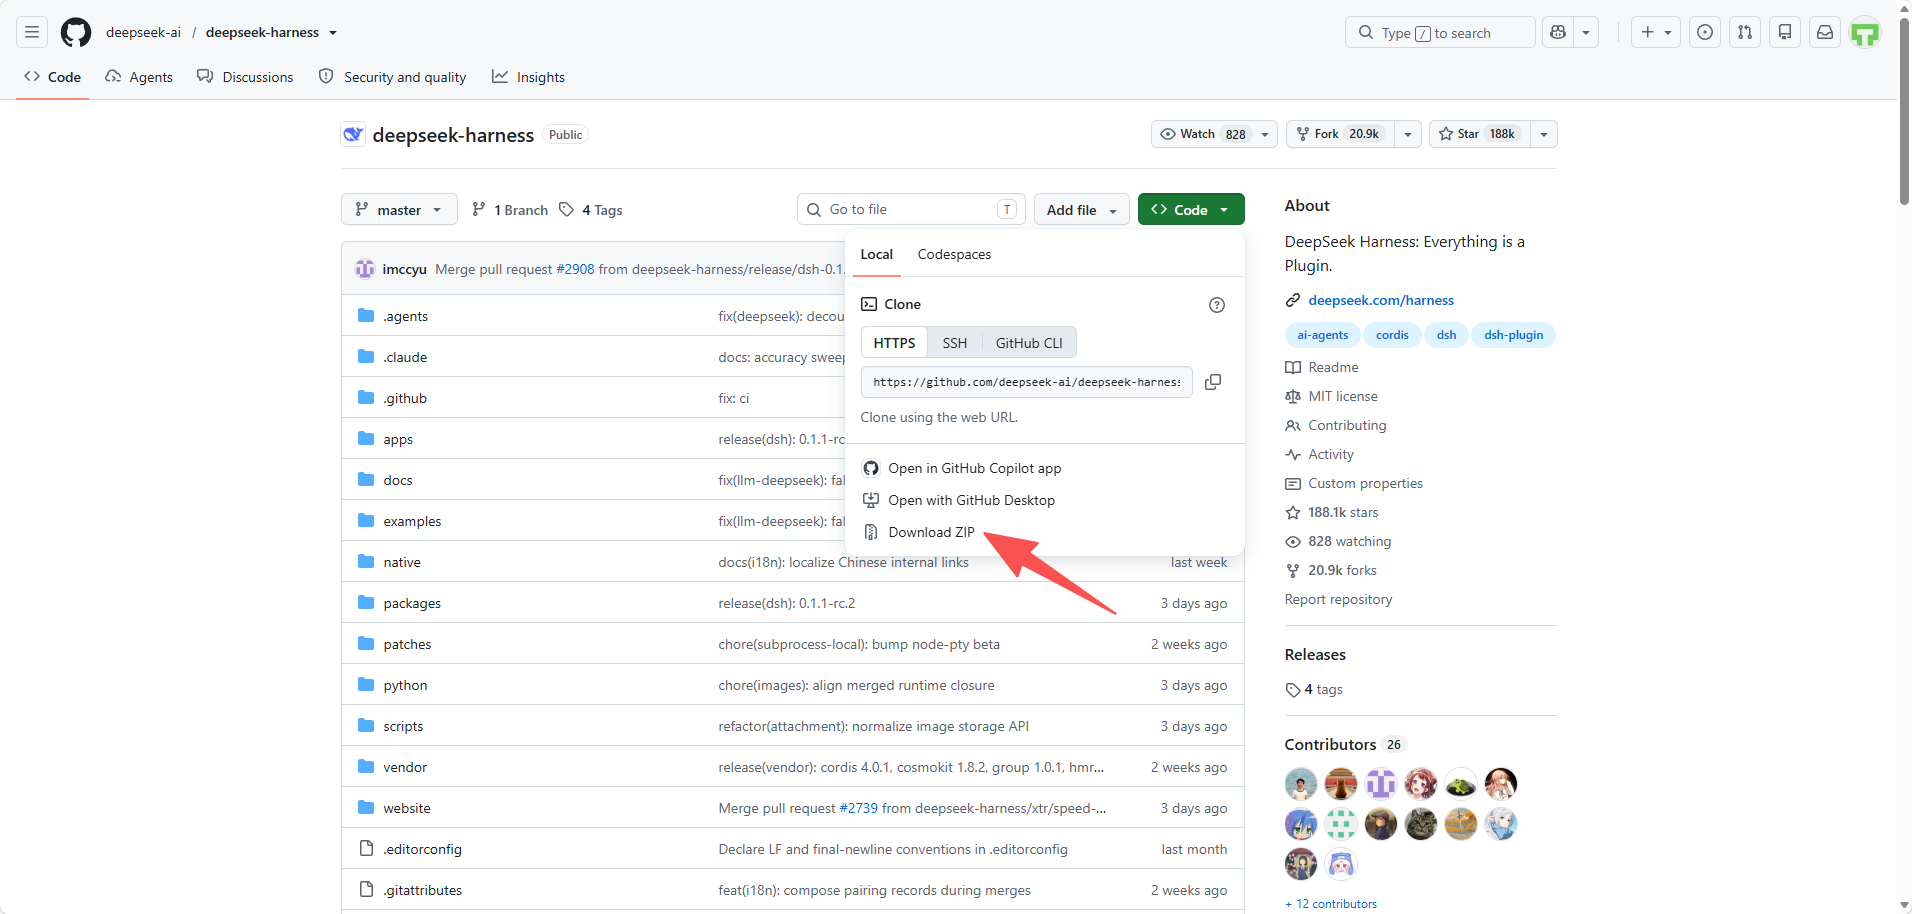Switch to the Code repository tab
Image resolution: width=1912 pixels, height=914 pixels.
53,77
